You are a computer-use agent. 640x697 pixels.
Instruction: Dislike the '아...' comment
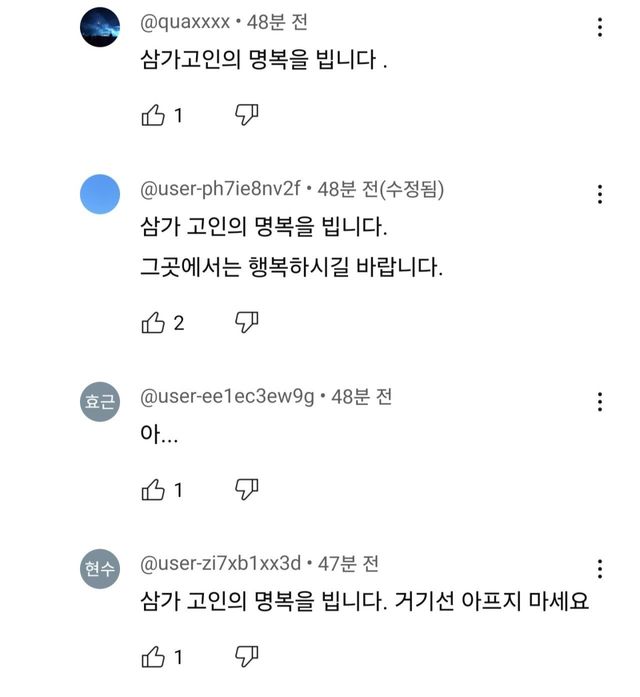pos(246,489)
